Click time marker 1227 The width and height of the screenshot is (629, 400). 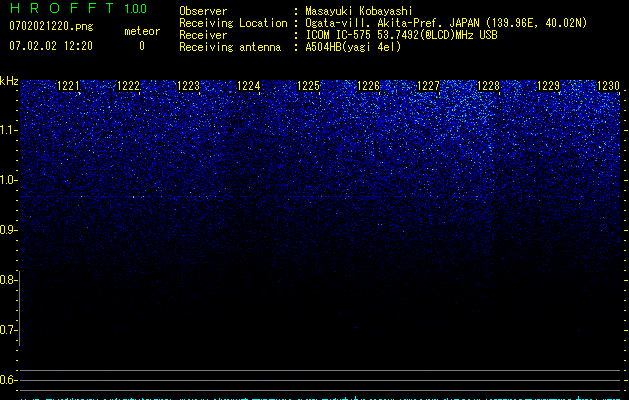point(428,86)
